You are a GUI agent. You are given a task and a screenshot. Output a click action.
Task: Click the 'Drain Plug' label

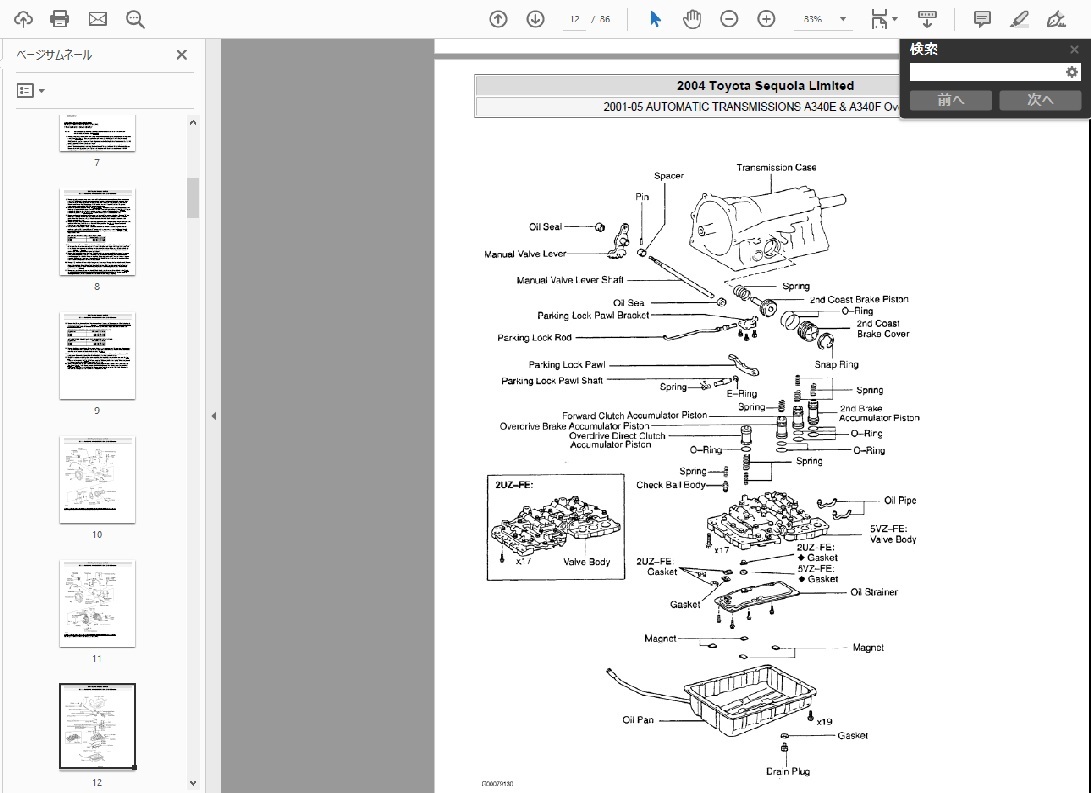click(x=788, y=771)
